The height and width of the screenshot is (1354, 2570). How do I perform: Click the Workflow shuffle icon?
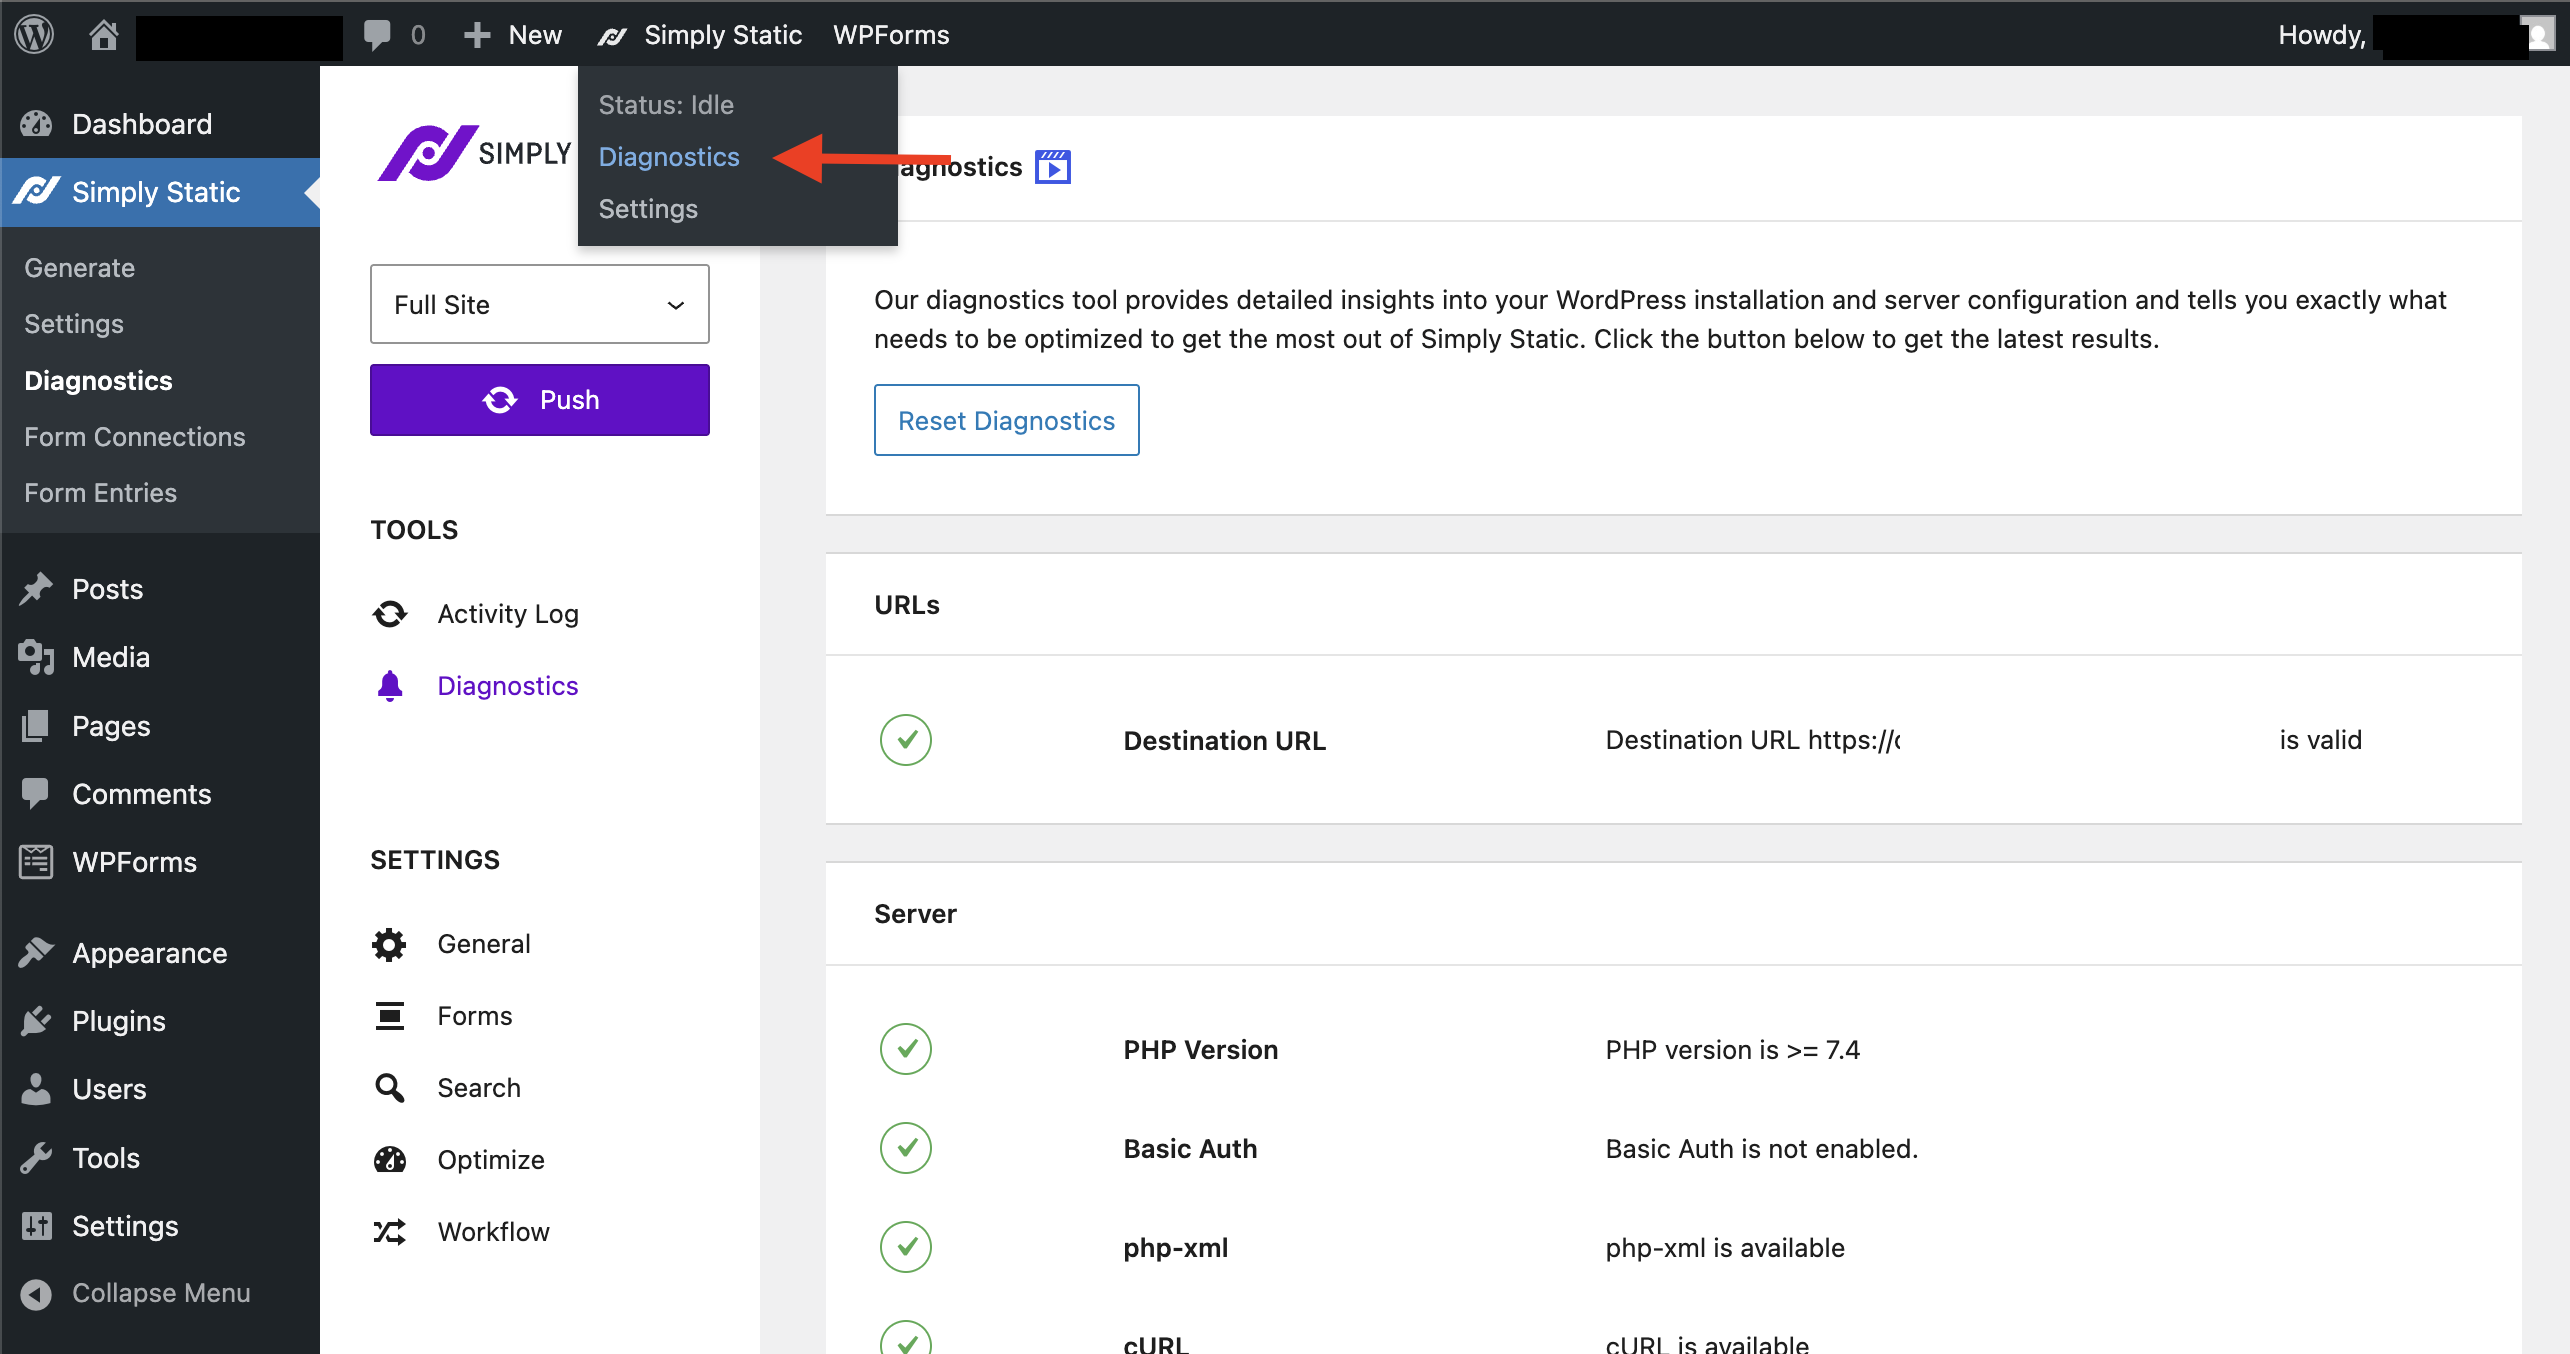click(390, 1231)
